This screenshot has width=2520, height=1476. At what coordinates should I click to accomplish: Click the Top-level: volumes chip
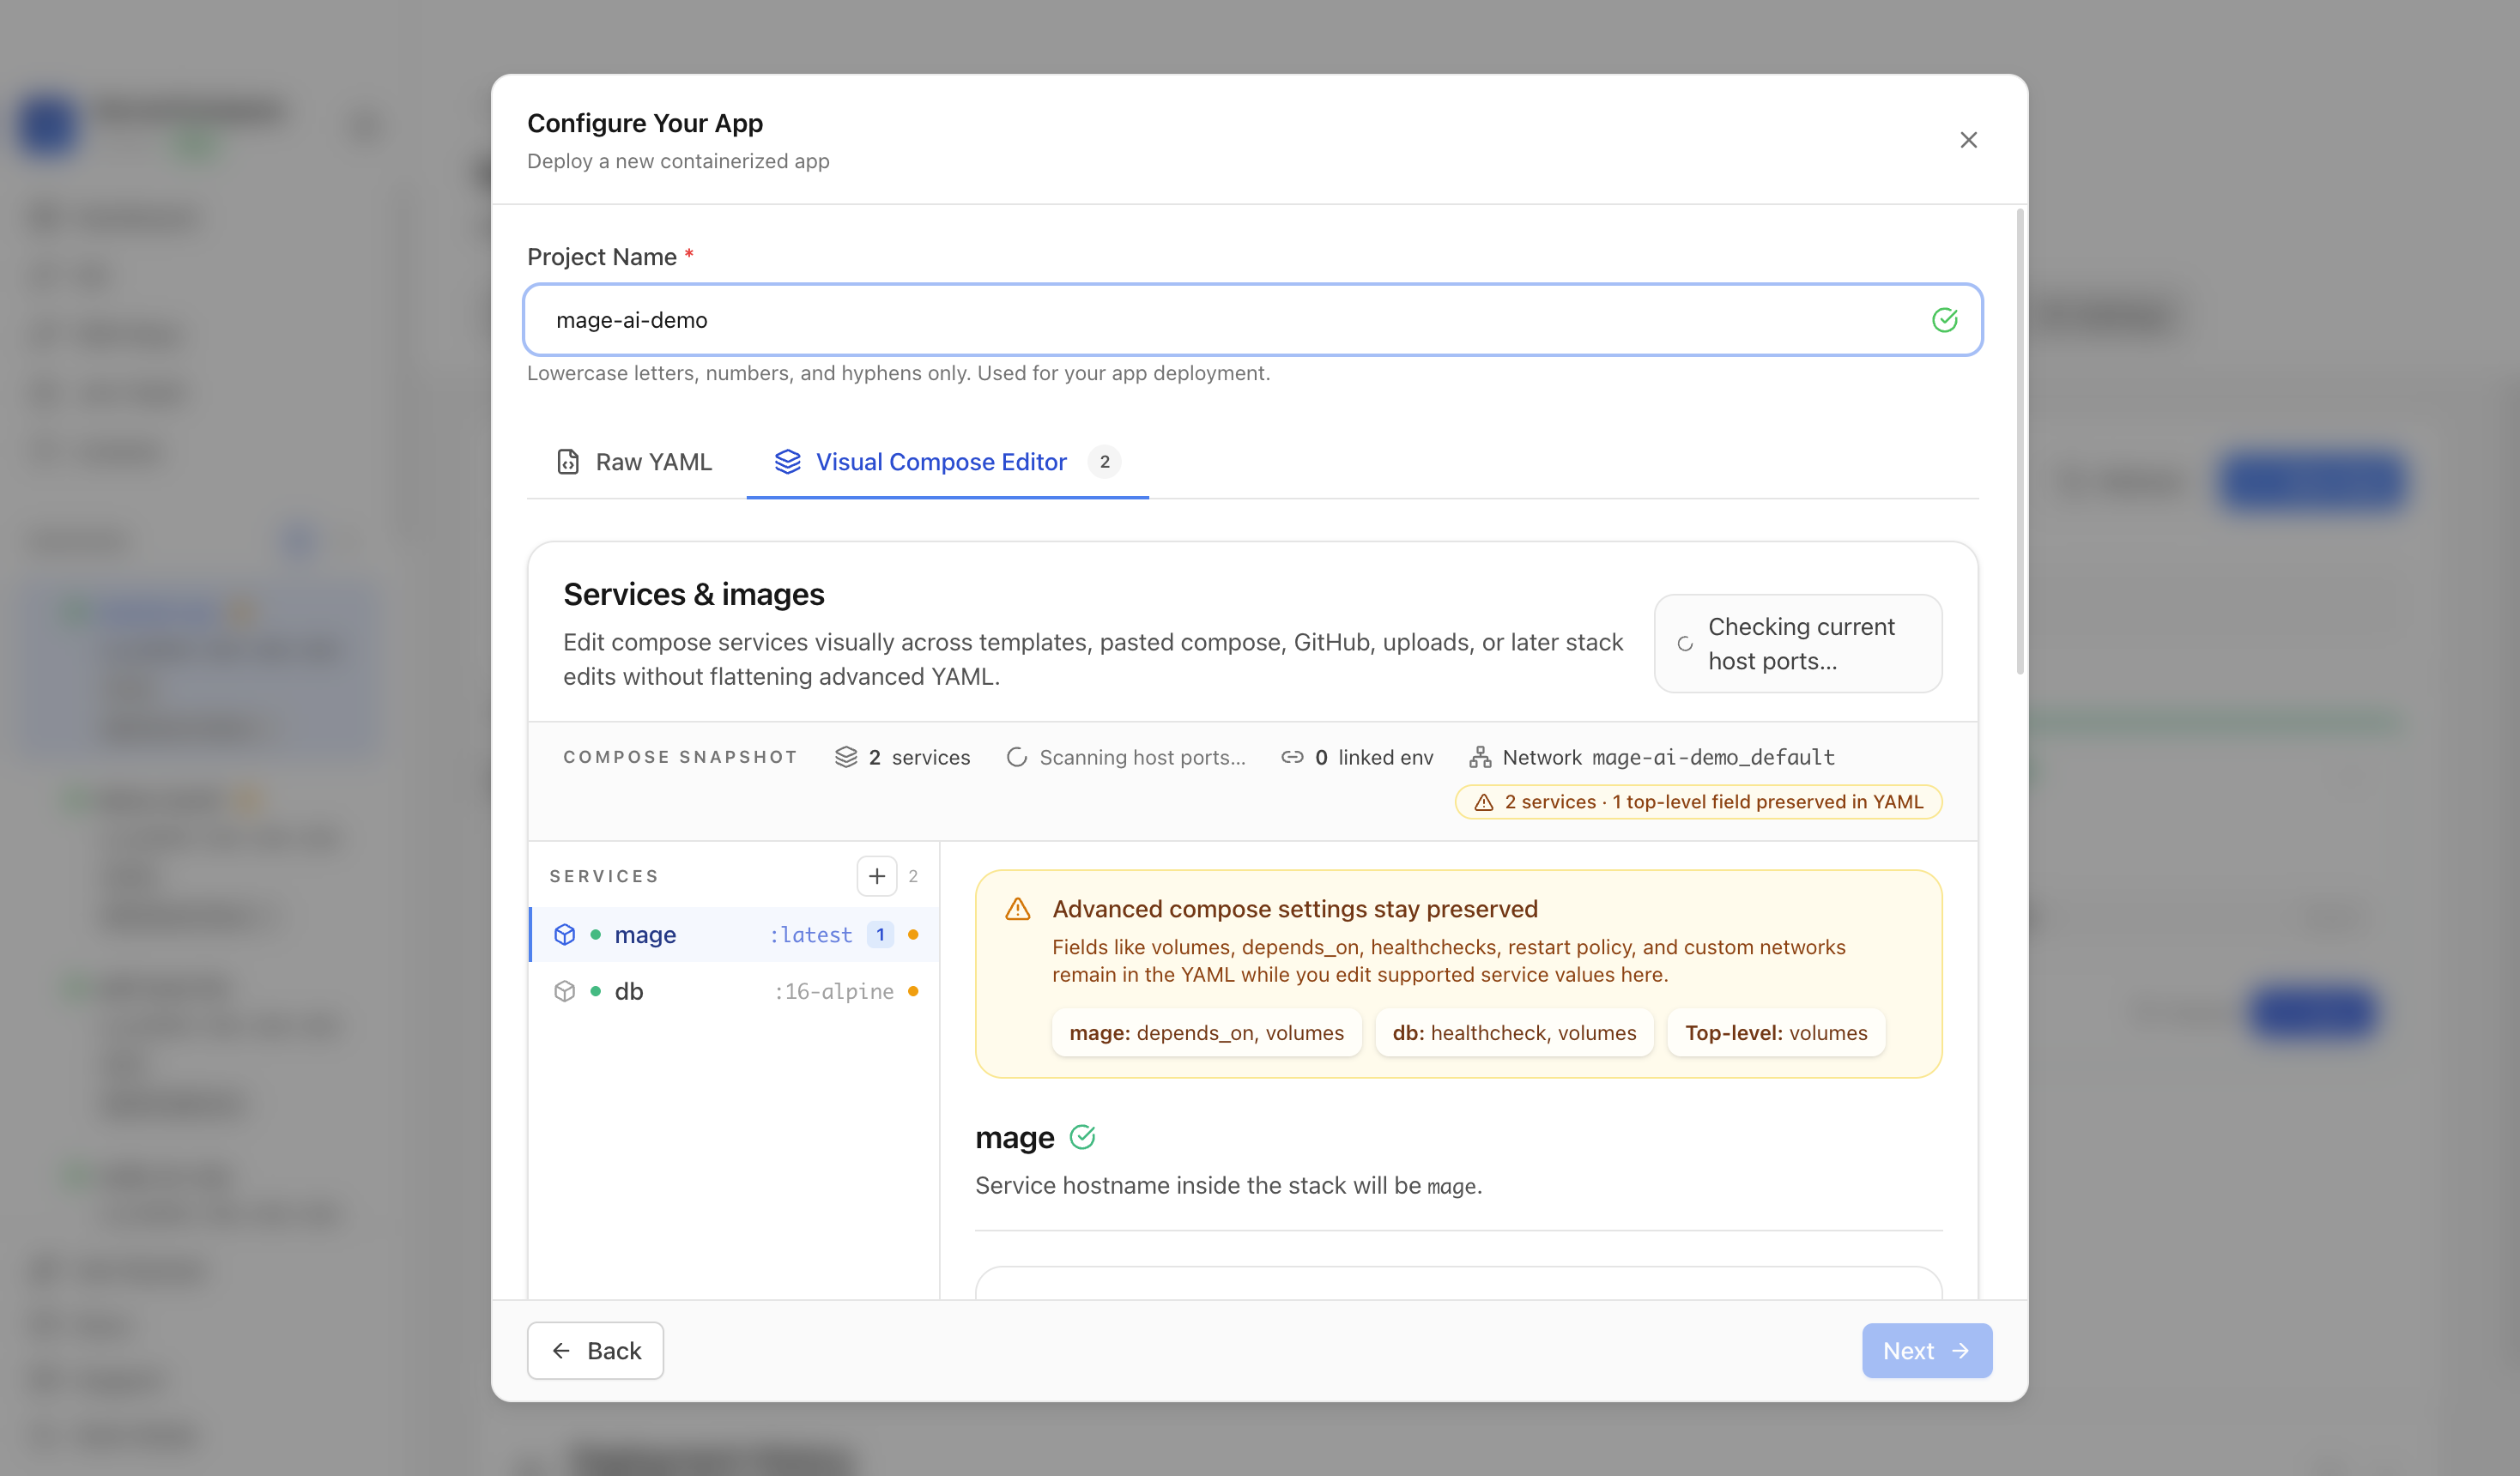point(1775,1033)
